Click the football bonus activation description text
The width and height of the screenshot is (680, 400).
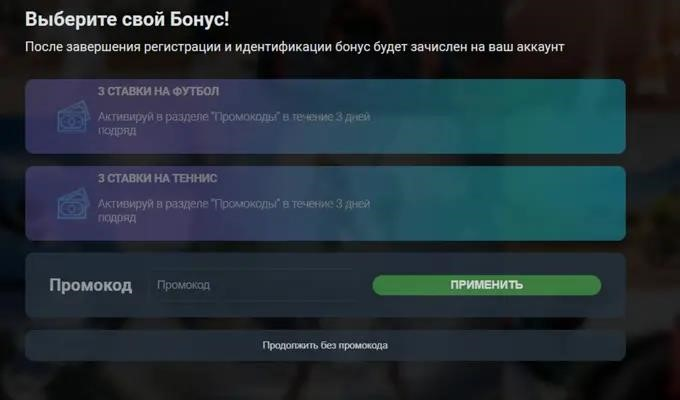coord(234,123)
